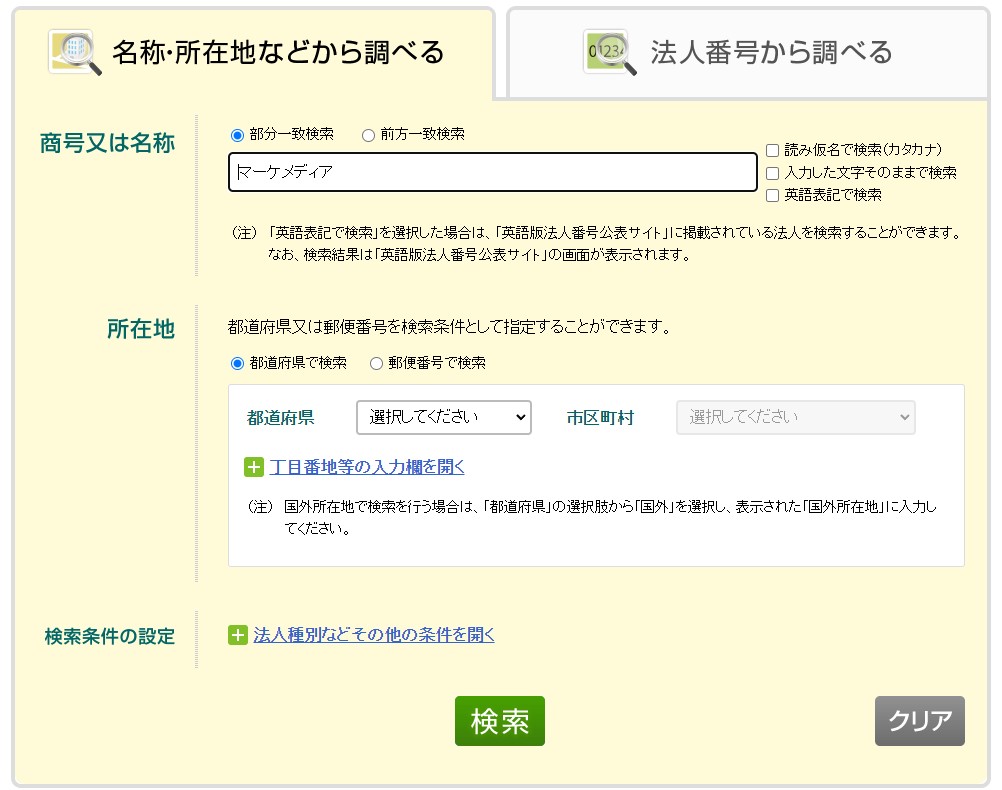The height and width of the screenshot is (790, 1002).
Task: Click the マーケメディア name input field
Action: click(492, 172)
